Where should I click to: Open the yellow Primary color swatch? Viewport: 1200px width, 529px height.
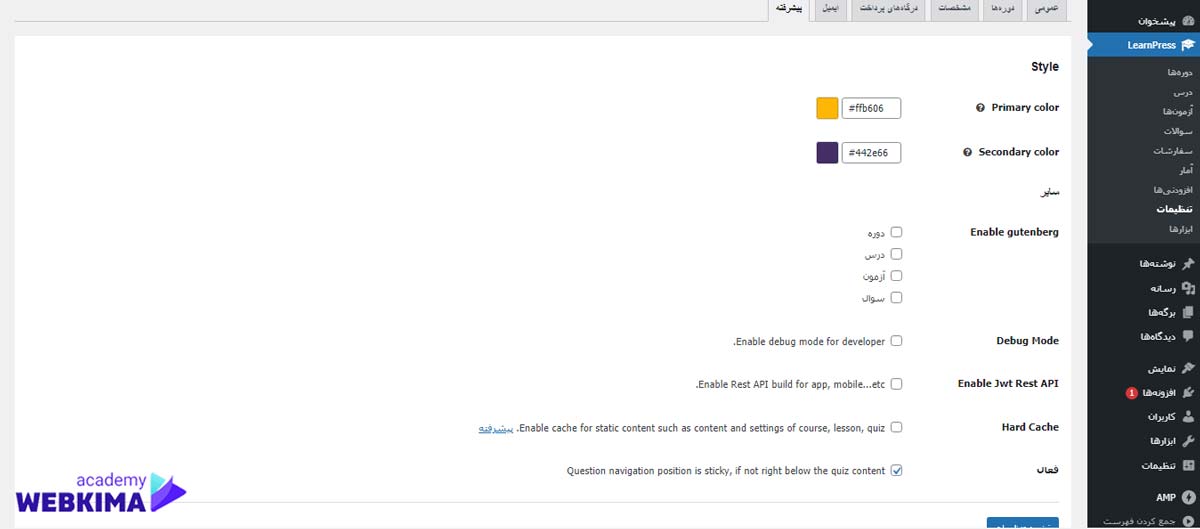[x=827, y=108]
